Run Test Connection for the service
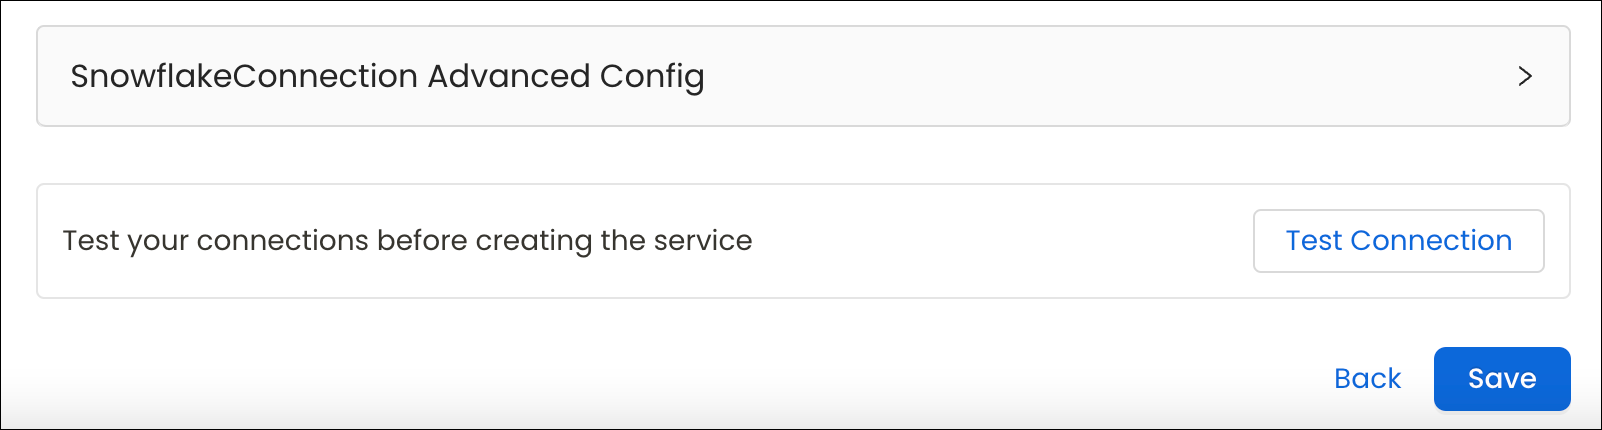Viewport: 1602px width, 430px height. (x=1398, y=241)
